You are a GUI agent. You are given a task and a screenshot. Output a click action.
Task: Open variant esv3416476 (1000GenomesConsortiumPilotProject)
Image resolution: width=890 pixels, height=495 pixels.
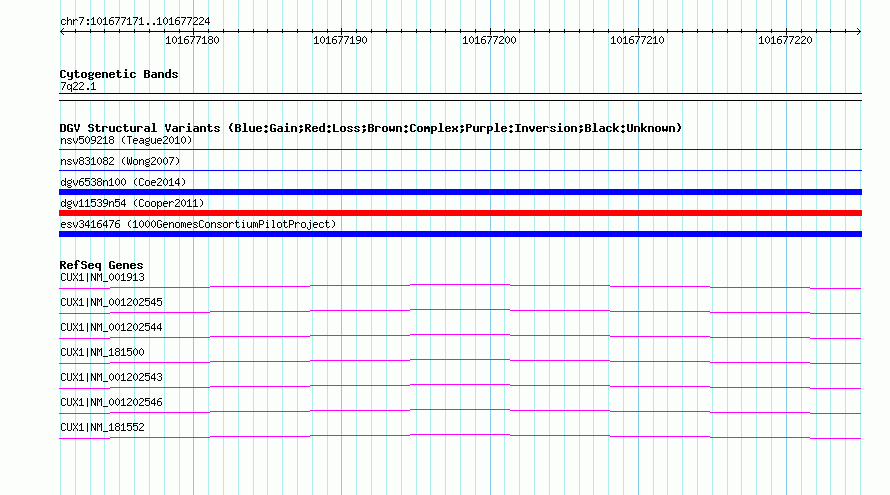point(198,224)
